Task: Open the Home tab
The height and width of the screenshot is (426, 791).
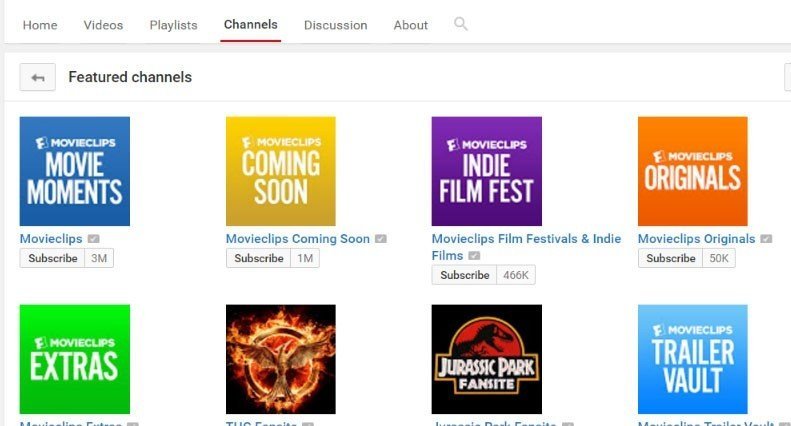Action: pos(40,25)
